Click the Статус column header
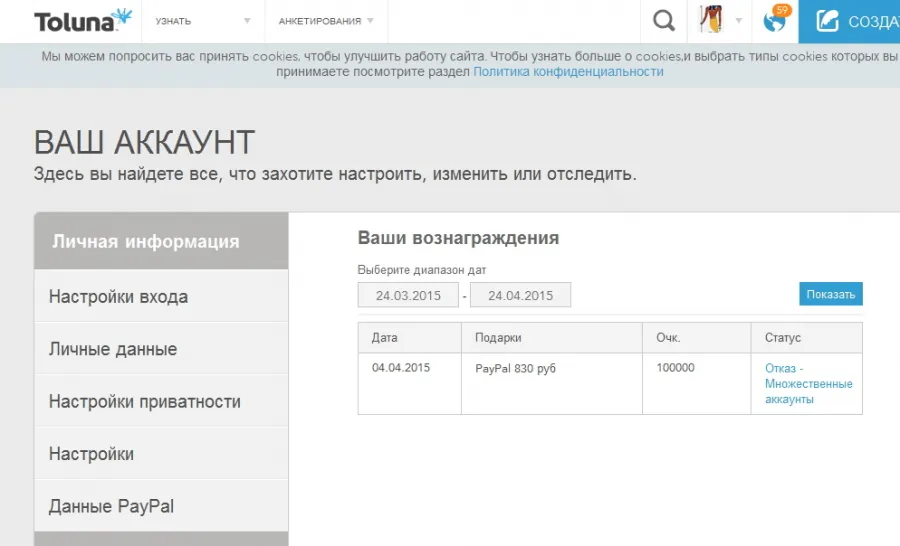Viewport: 900px width, 546px height. click(x=806, y=338)
